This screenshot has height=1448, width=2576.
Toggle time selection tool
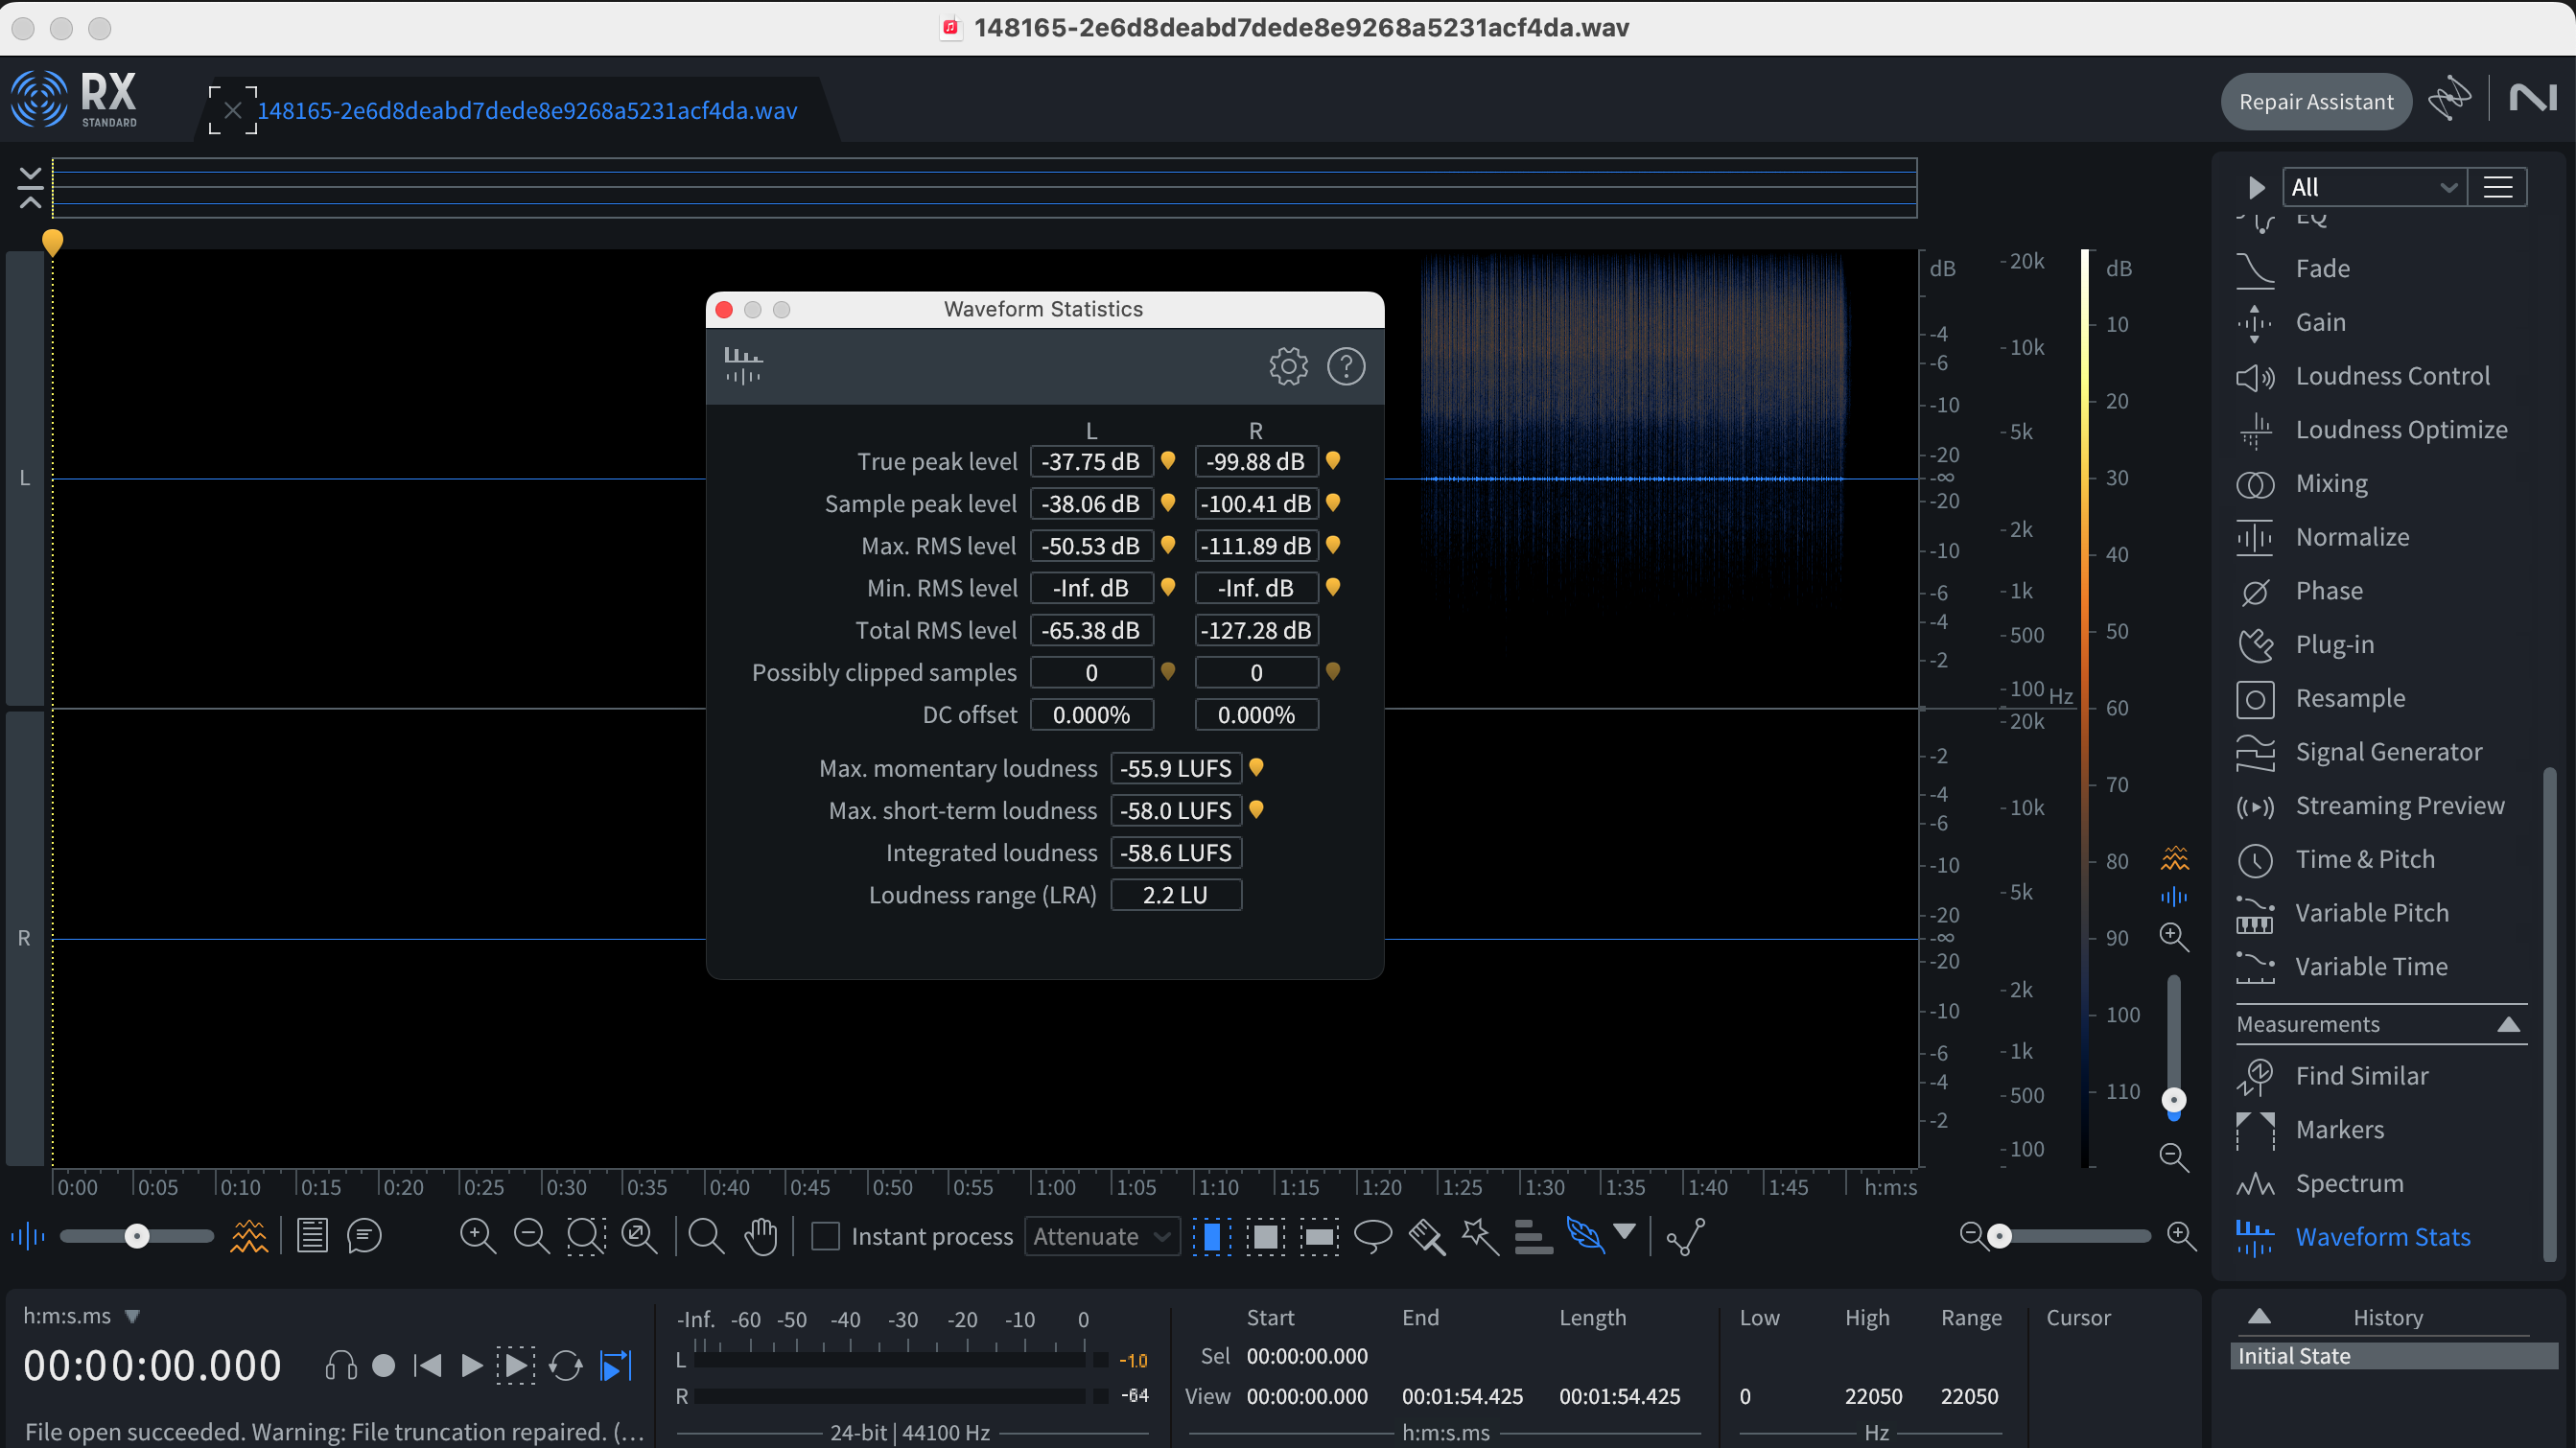(x=1211, y=1236)
